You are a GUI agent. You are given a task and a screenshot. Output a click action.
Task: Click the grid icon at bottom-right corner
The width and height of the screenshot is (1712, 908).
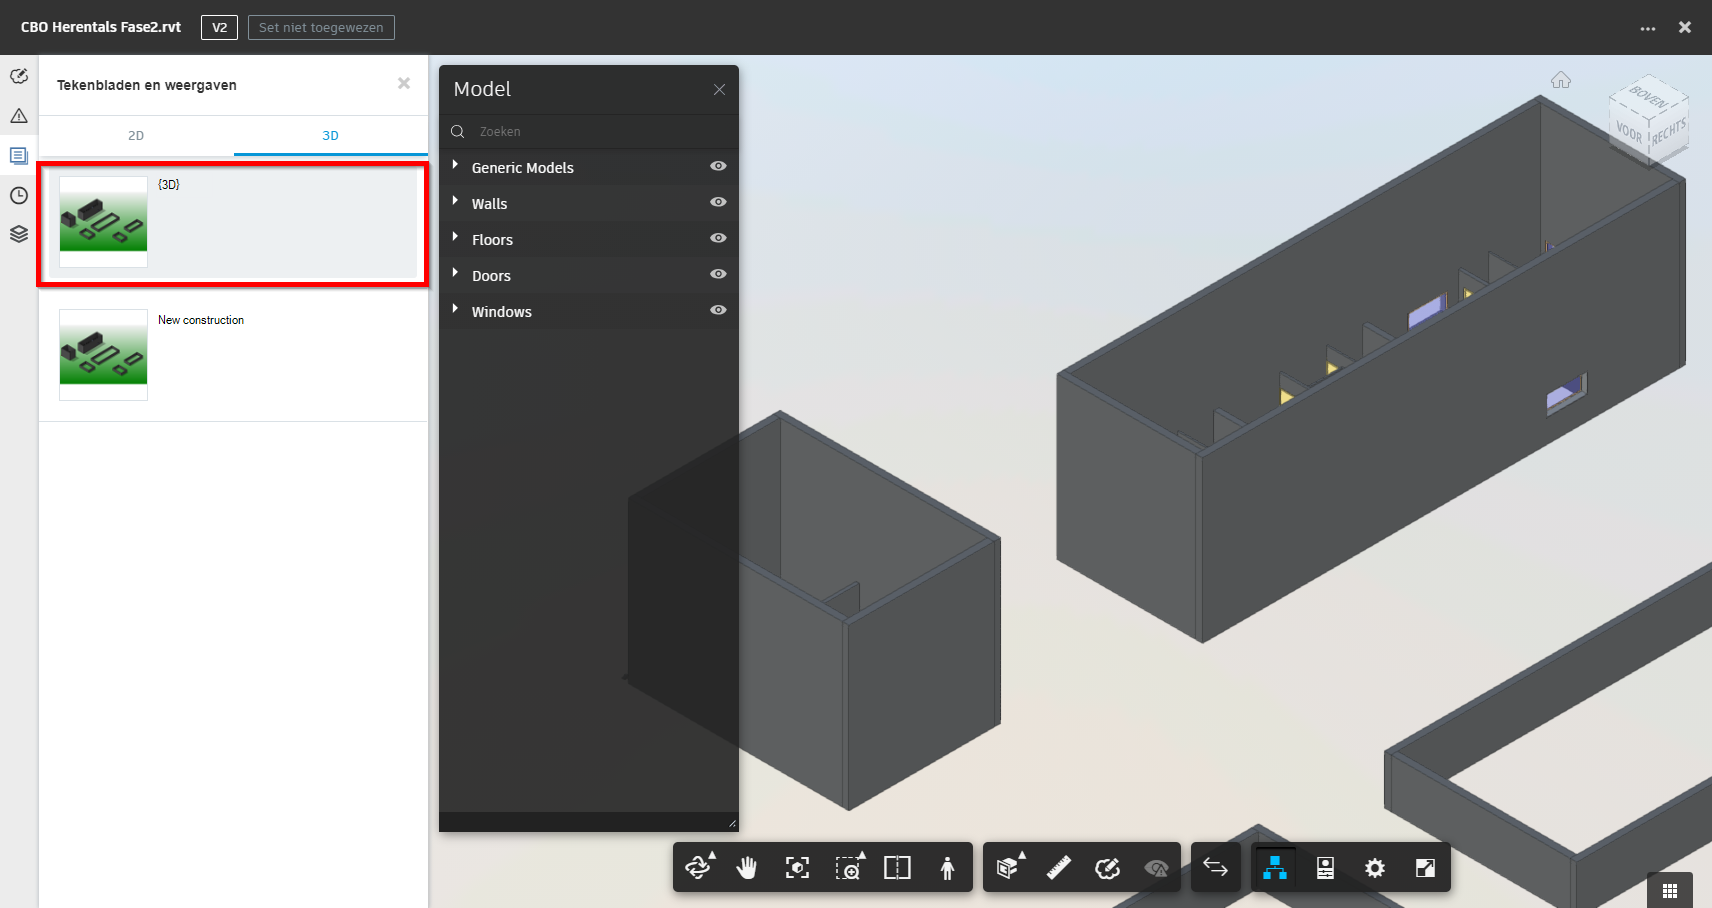pyautogui.click(x=1670, y=890)
